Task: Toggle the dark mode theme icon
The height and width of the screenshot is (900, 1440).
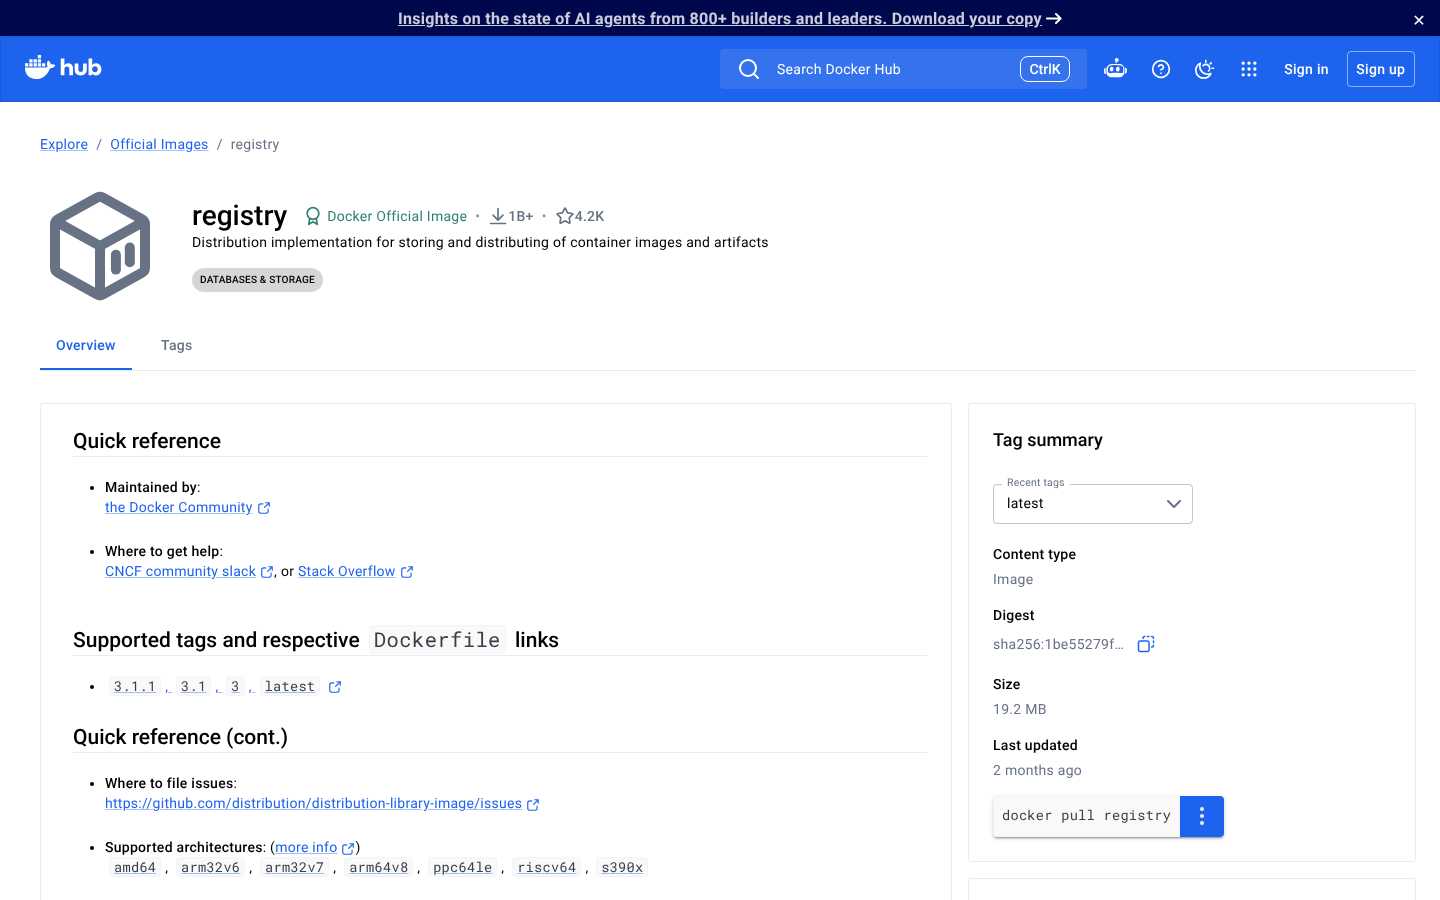Action: point(1205,69)
